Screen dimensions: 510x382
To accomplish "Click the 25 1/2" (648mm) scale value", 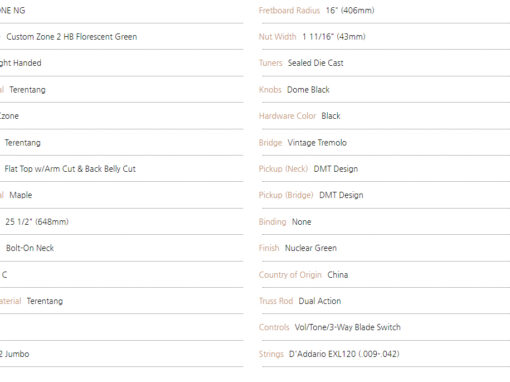I will (37, 222).
